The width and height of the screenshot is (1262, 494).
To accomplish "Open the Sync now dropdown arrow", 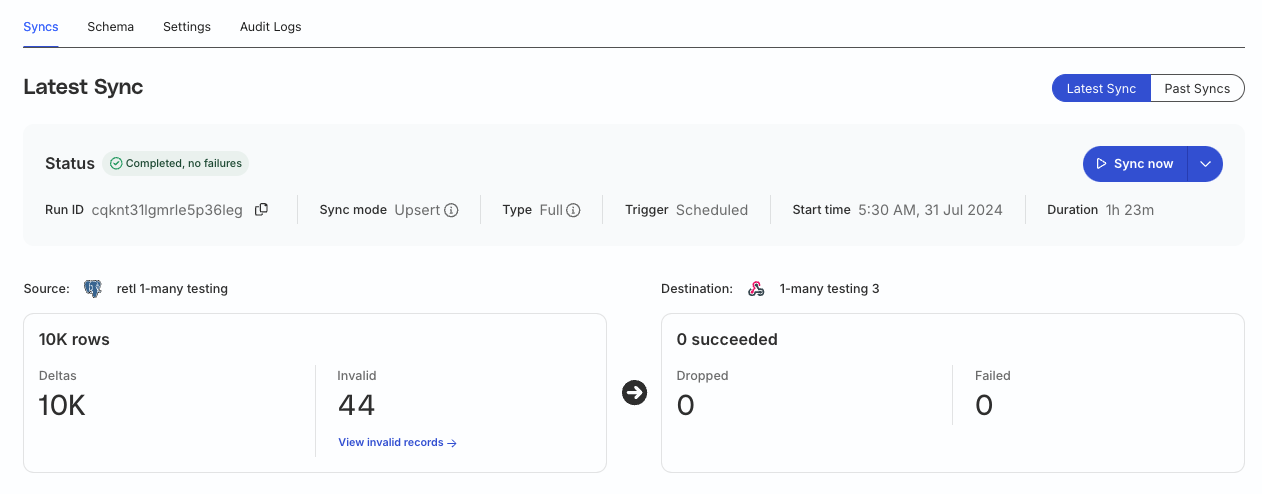I will (1205, 164).
